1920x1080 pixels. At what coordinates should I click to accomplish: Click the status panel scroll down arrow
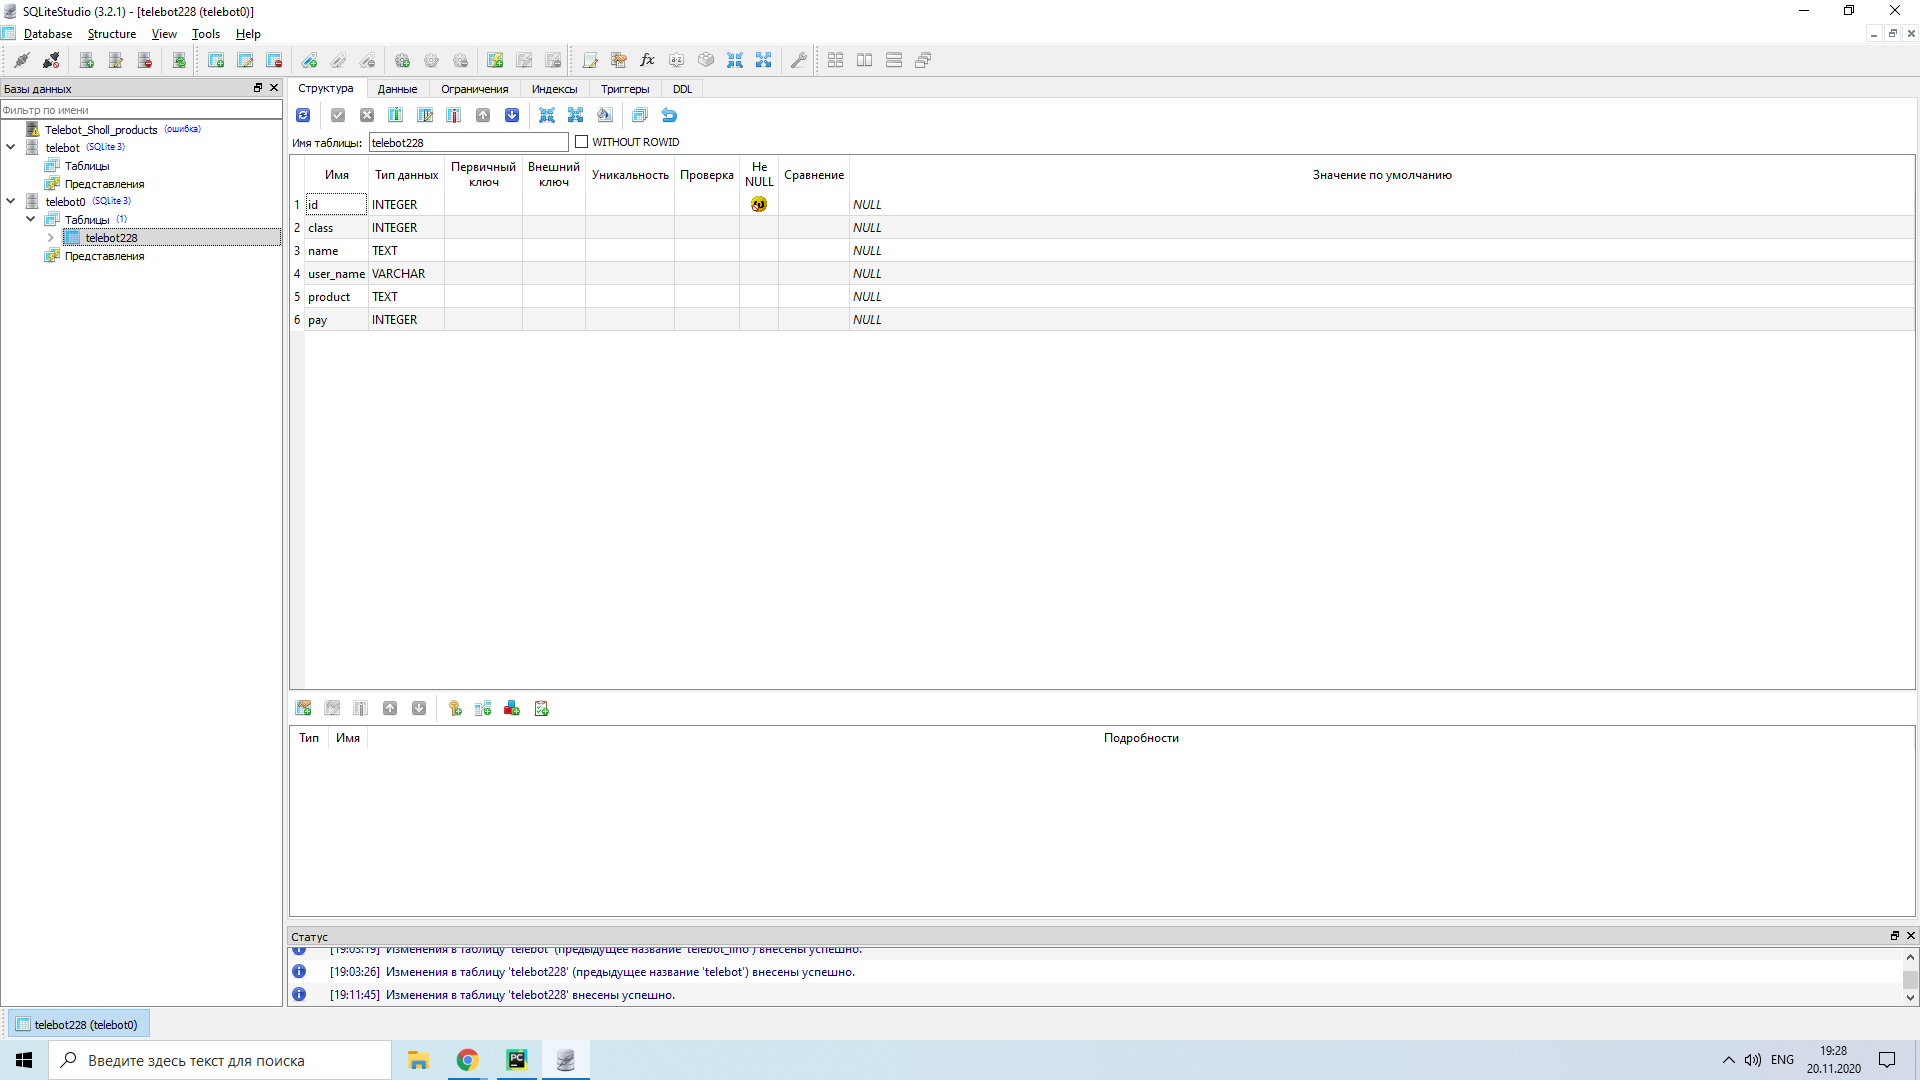tap(1910, 997)
